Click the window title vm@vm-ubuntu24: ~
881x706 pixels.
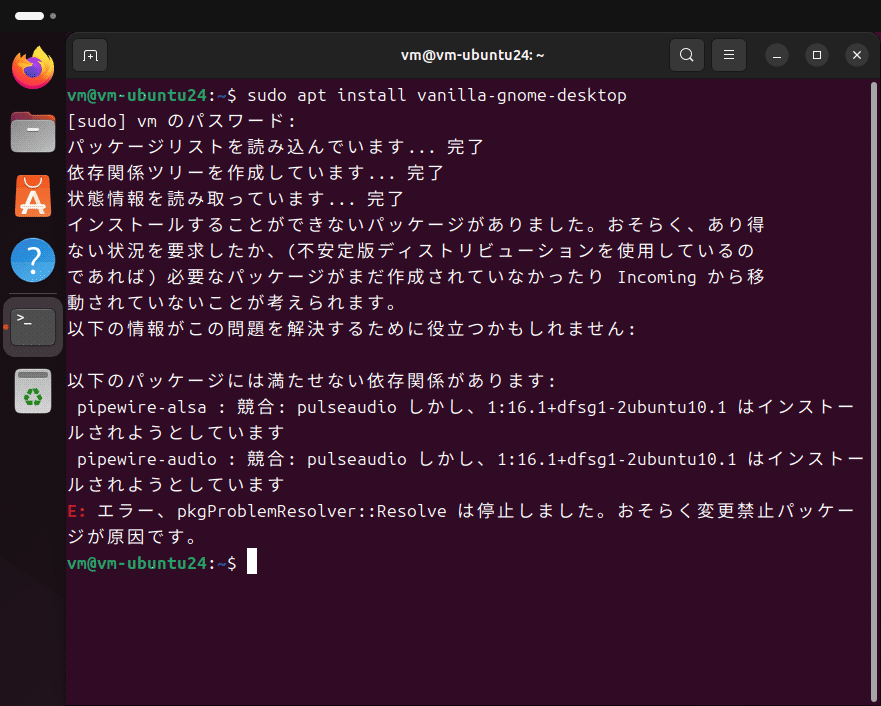point(473,55)
